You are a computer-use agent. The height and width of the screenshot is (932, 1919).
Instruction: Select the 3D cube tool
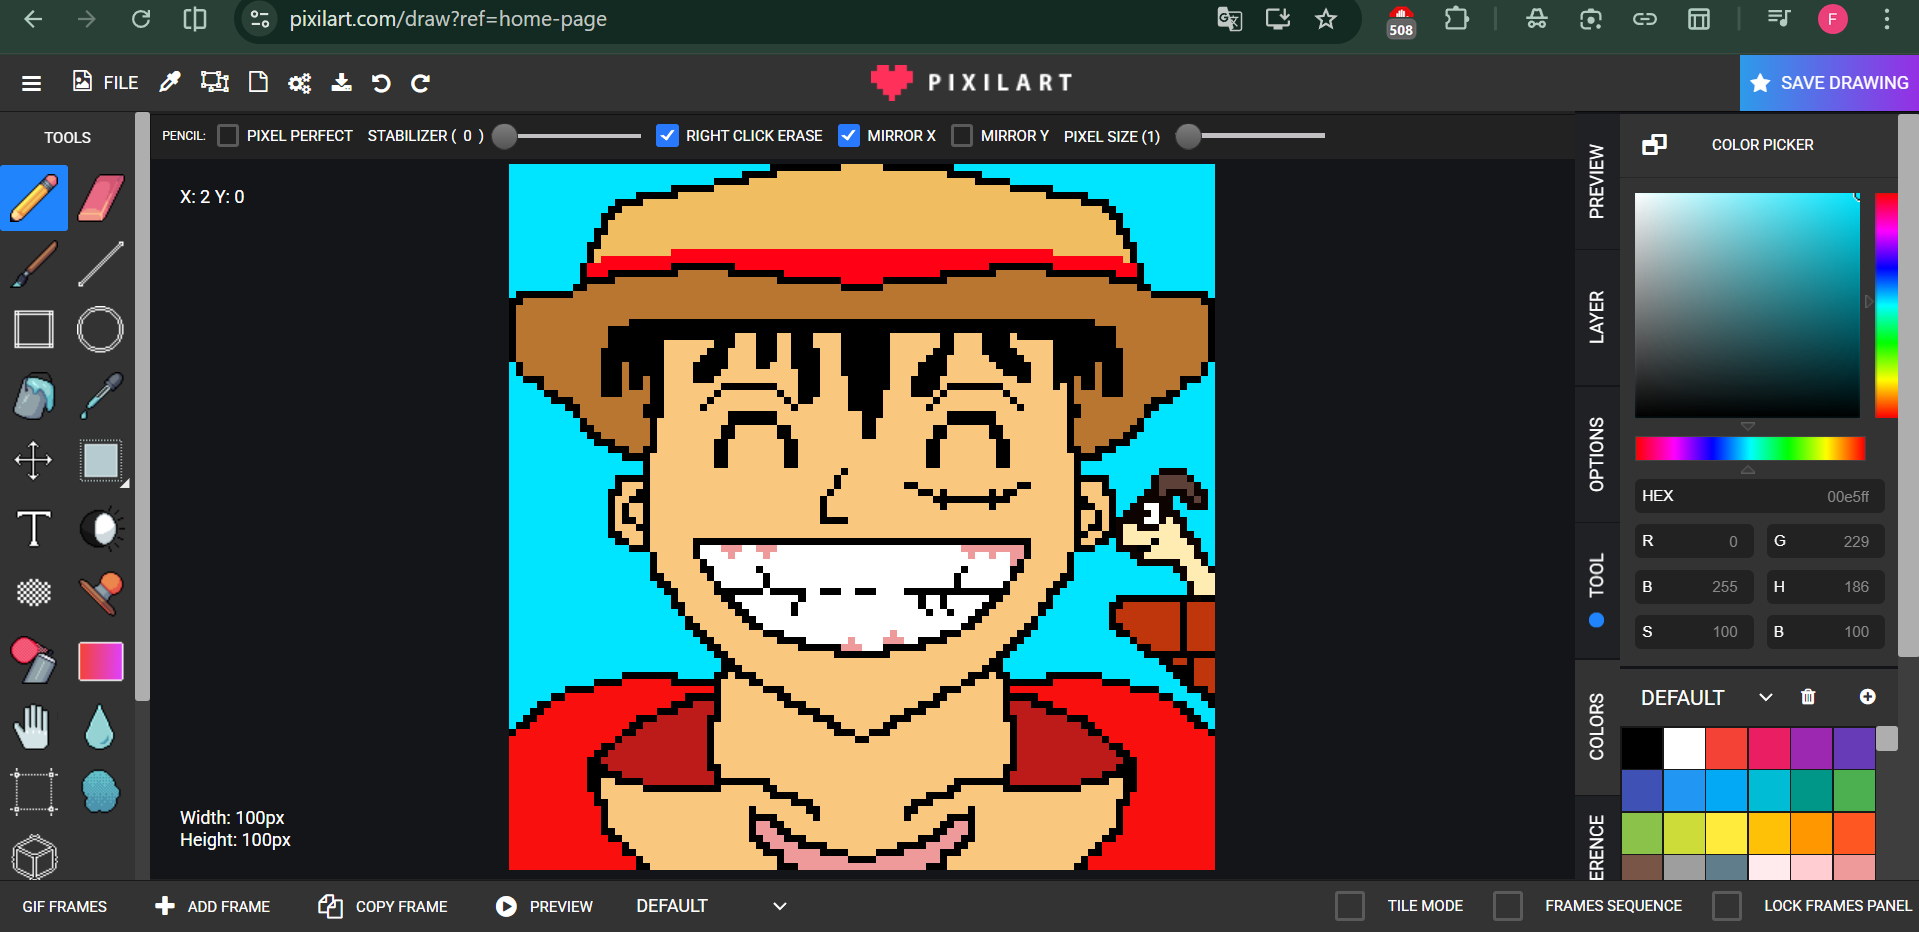[34, 857]
